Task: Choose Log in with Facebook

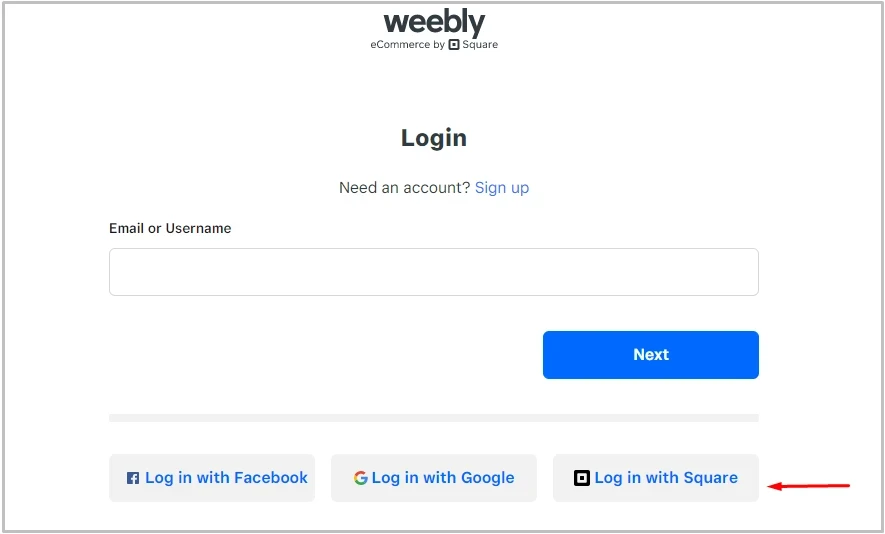Action: pos(212,478)
